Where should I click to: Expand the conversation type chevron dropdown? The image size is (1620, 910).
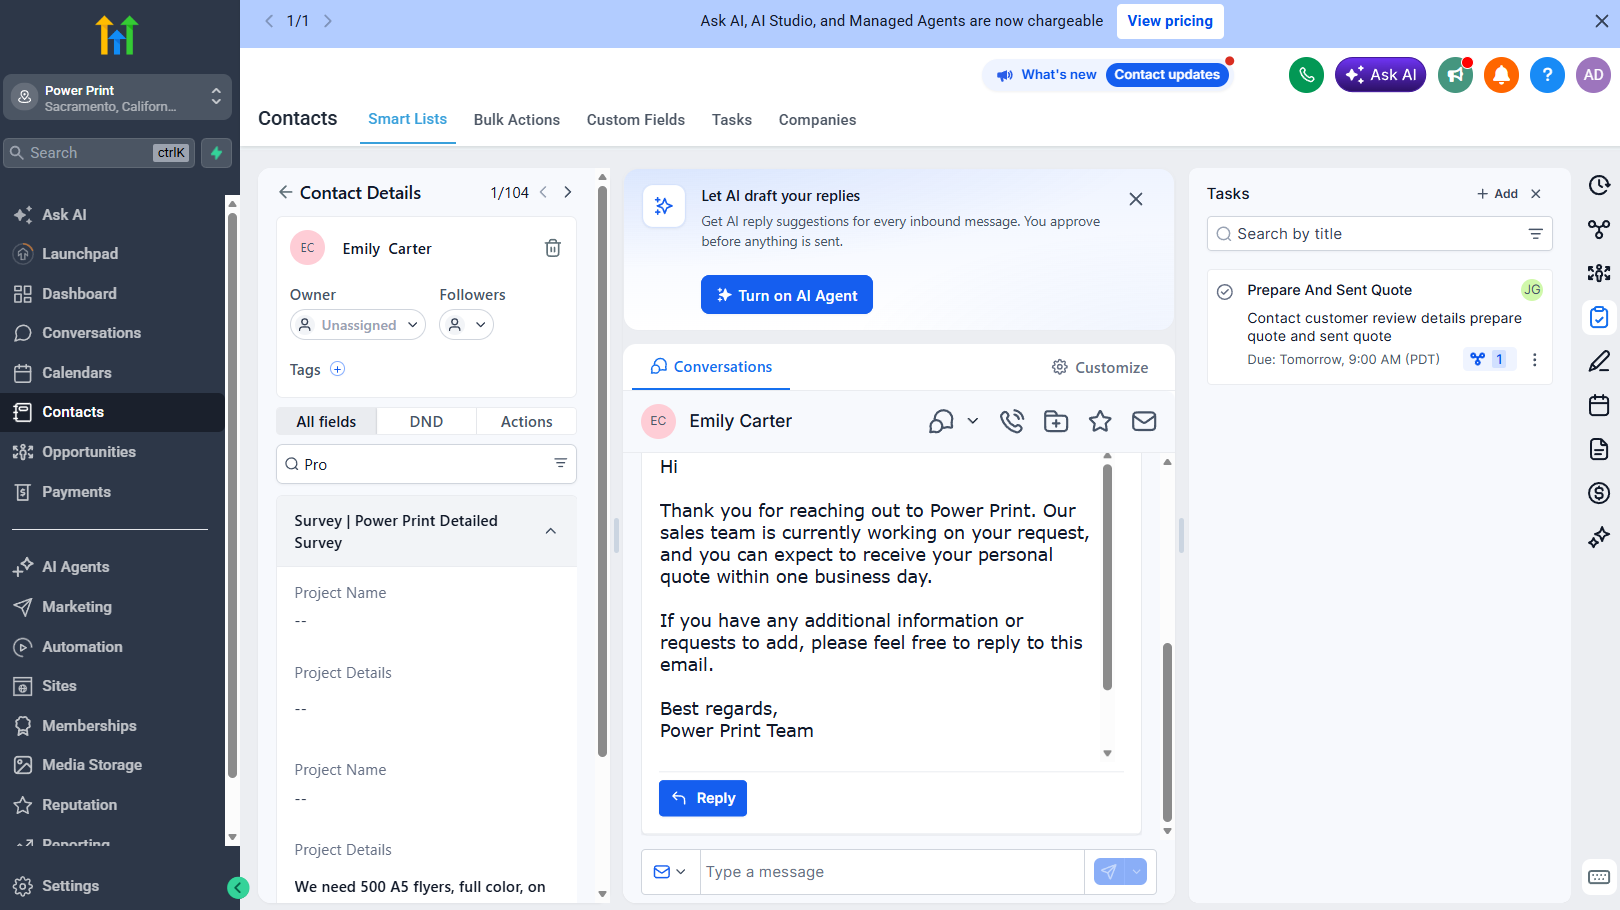973,421
